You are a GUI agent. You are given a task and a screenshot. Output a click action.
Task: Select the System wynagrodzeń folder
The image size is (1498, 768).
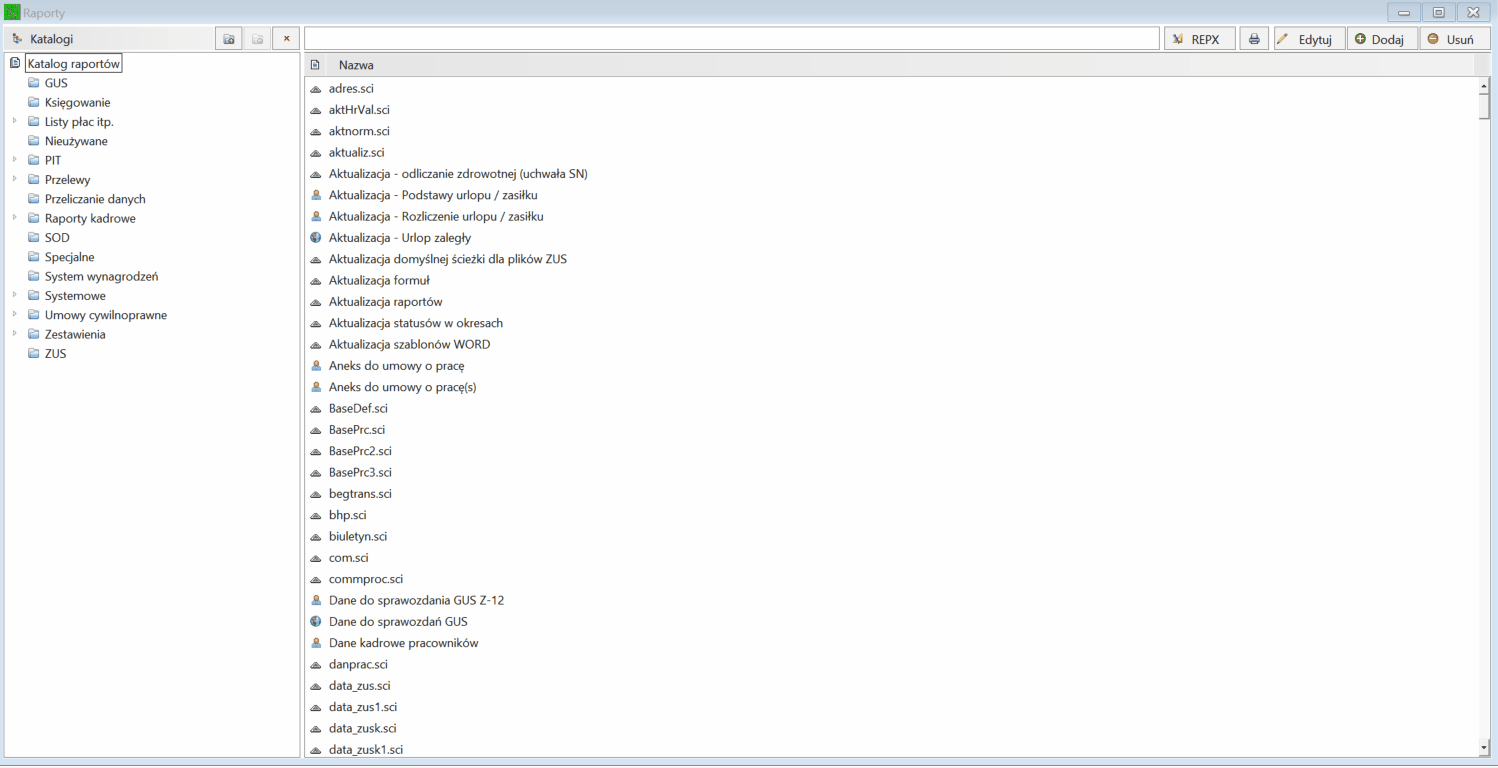coord(102,277)
